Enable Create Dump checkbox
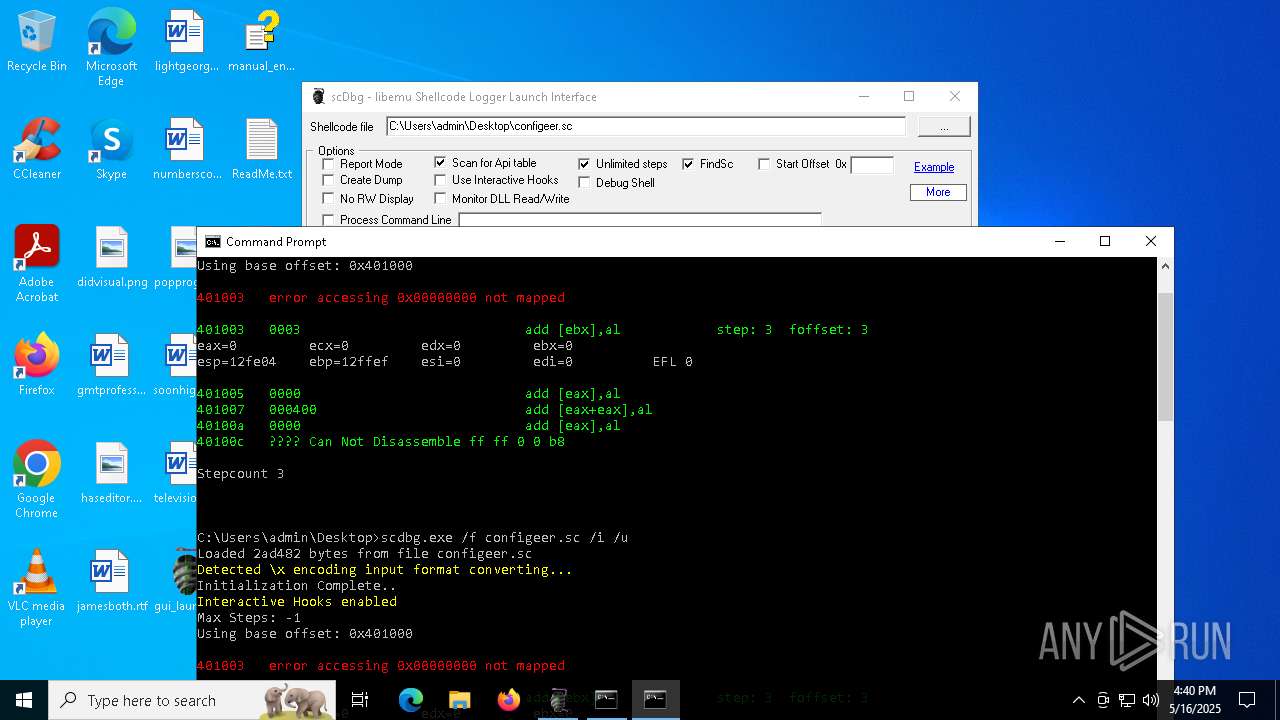 [328, 180]
